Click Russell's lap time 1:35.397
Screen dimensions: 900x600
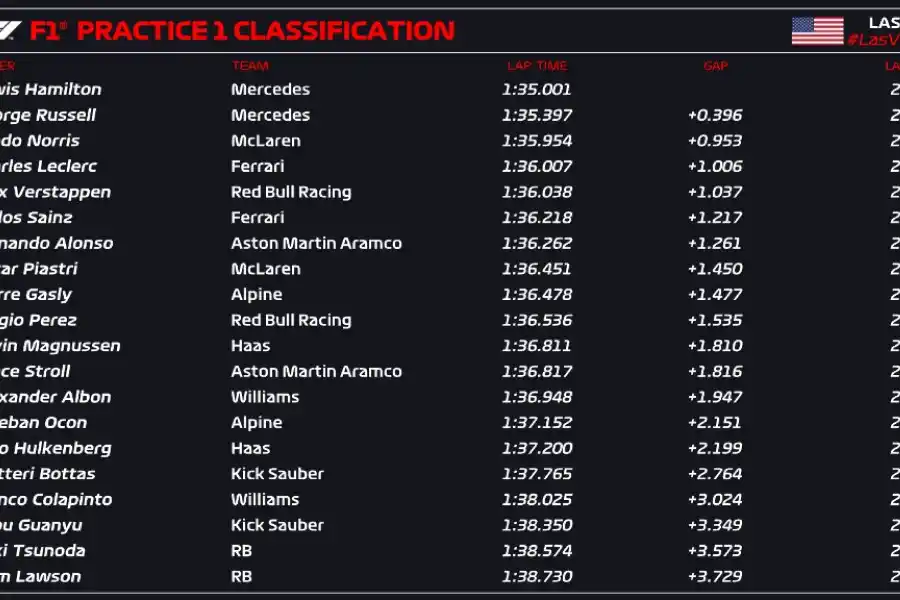pyautogui.click(x=539, y=115)
